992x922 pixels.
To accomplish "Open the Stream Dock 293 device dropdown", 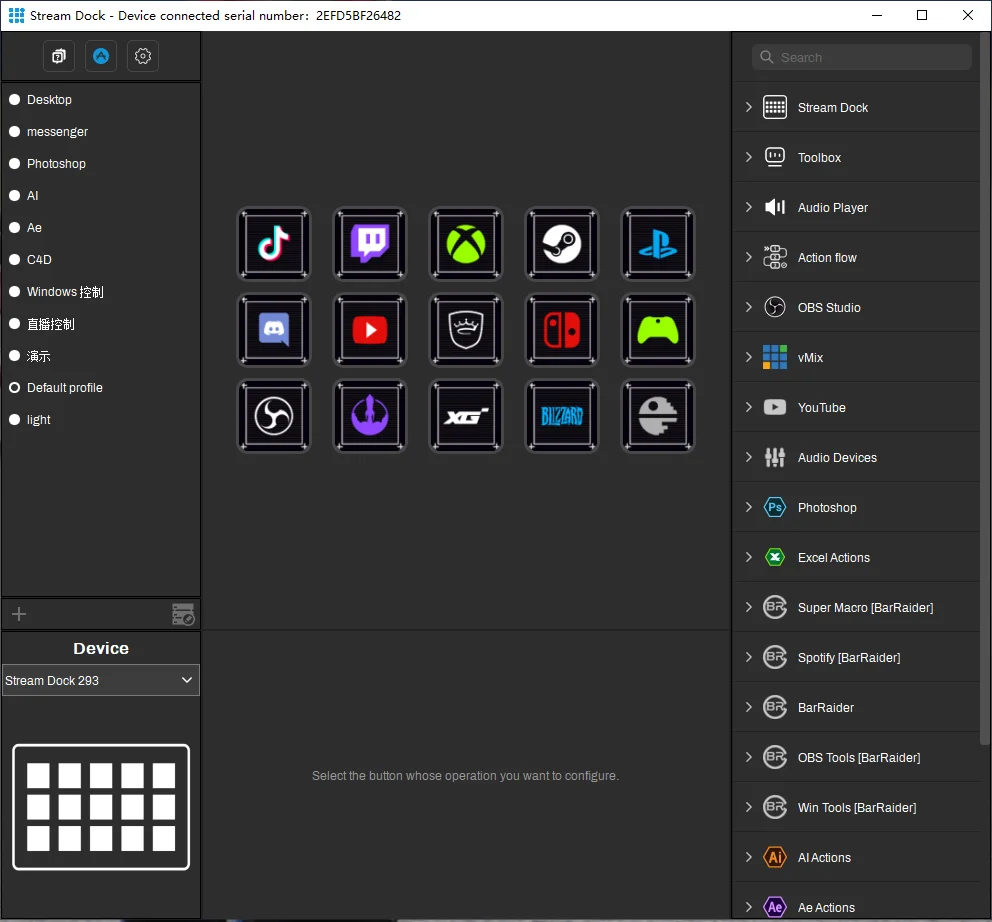I will (x=101, y=680).
